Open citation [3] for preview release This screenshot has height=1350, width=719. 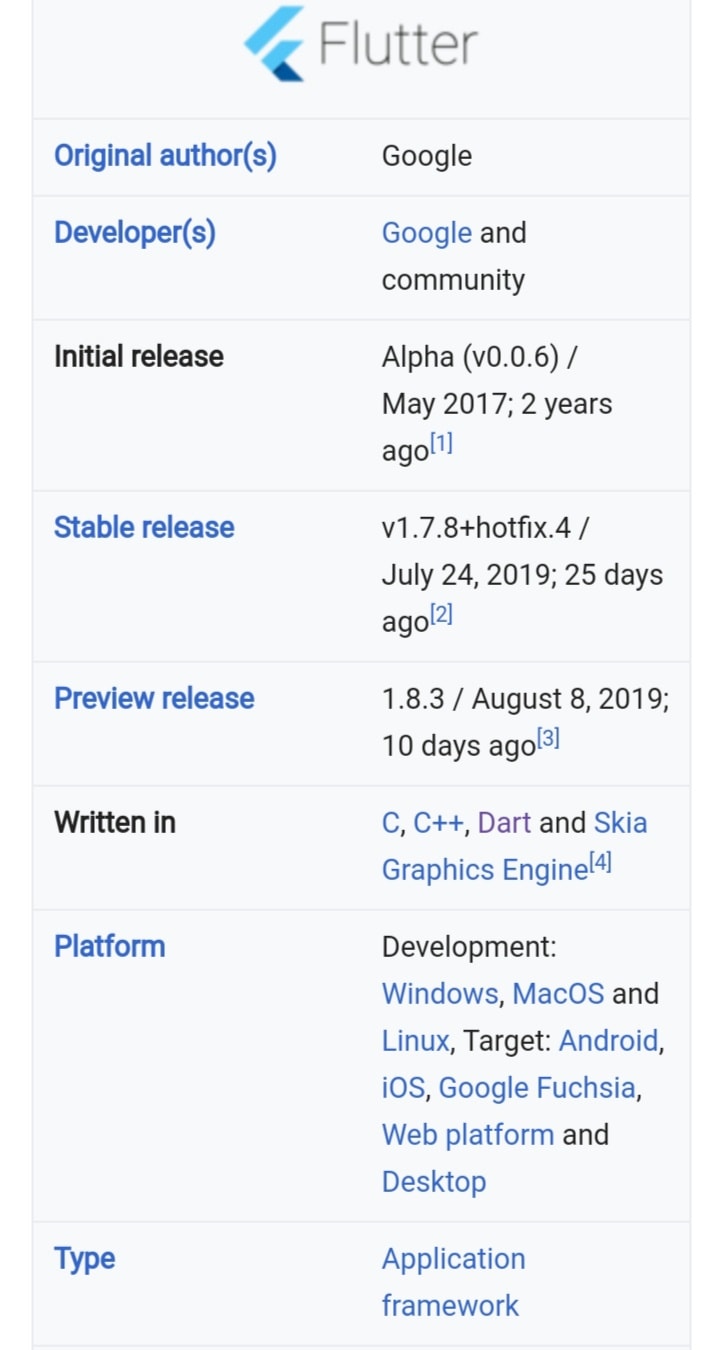pyautogui.click(x=548, y=739)
